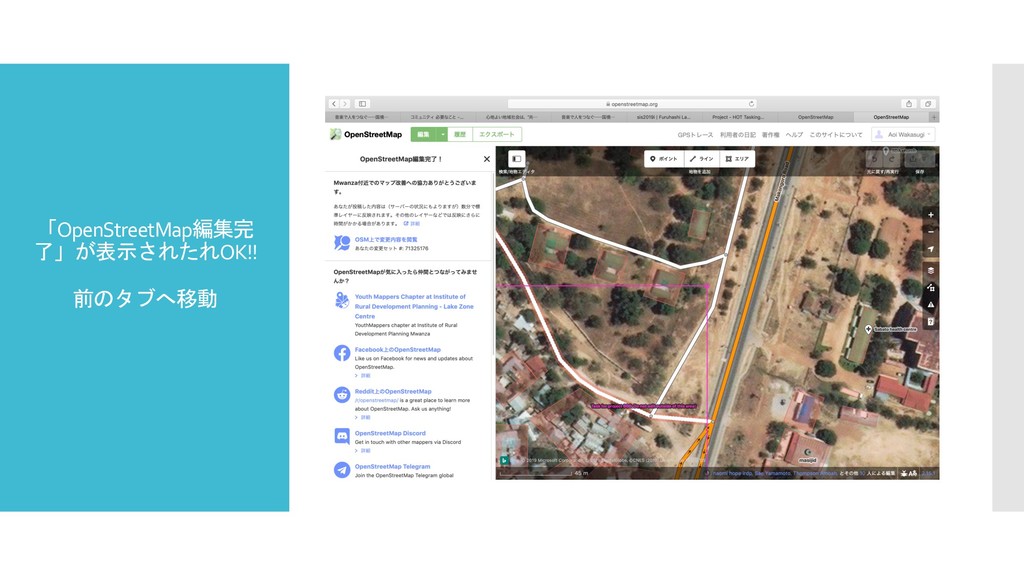Open the issues warning triangle icon
This screenshot has height=576, width=1024.
(931, 304)
